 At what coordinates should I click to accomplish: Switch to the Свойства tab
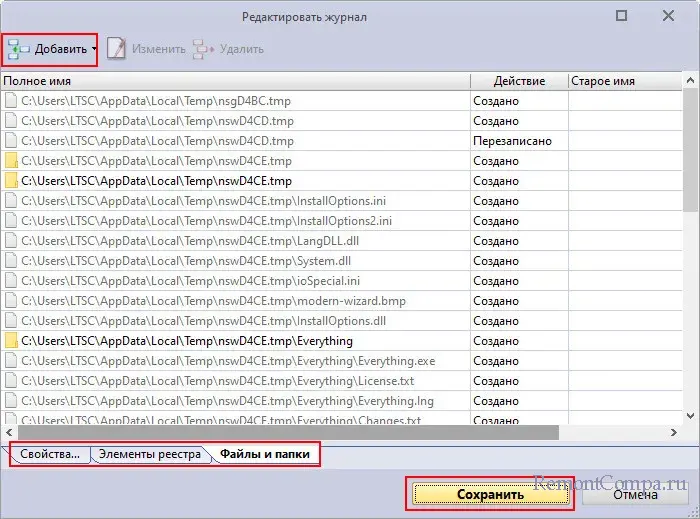[x=50, y=454]
